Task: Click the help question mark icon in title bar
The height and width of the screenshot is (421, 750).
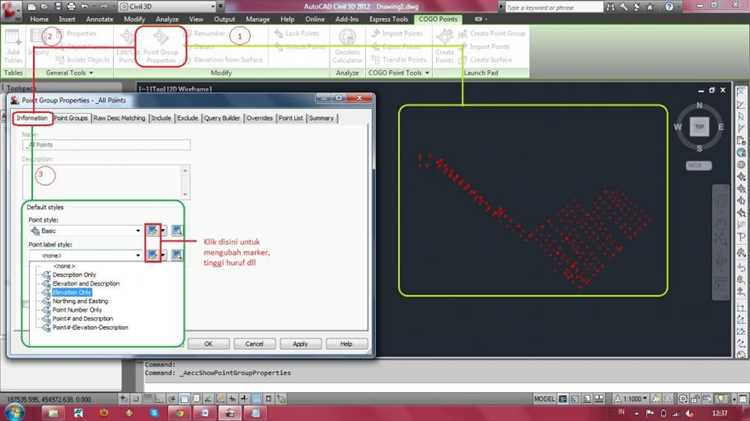Action: pos(669,7)
